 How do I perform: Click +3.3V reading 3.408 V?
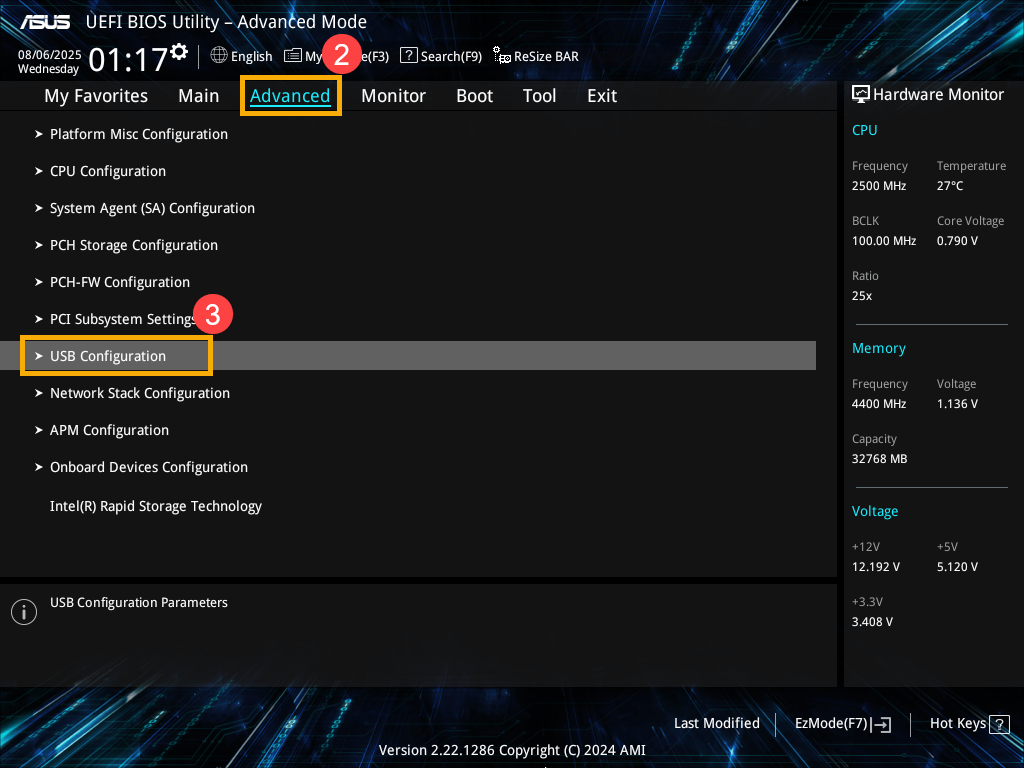(x=872, y=622)
